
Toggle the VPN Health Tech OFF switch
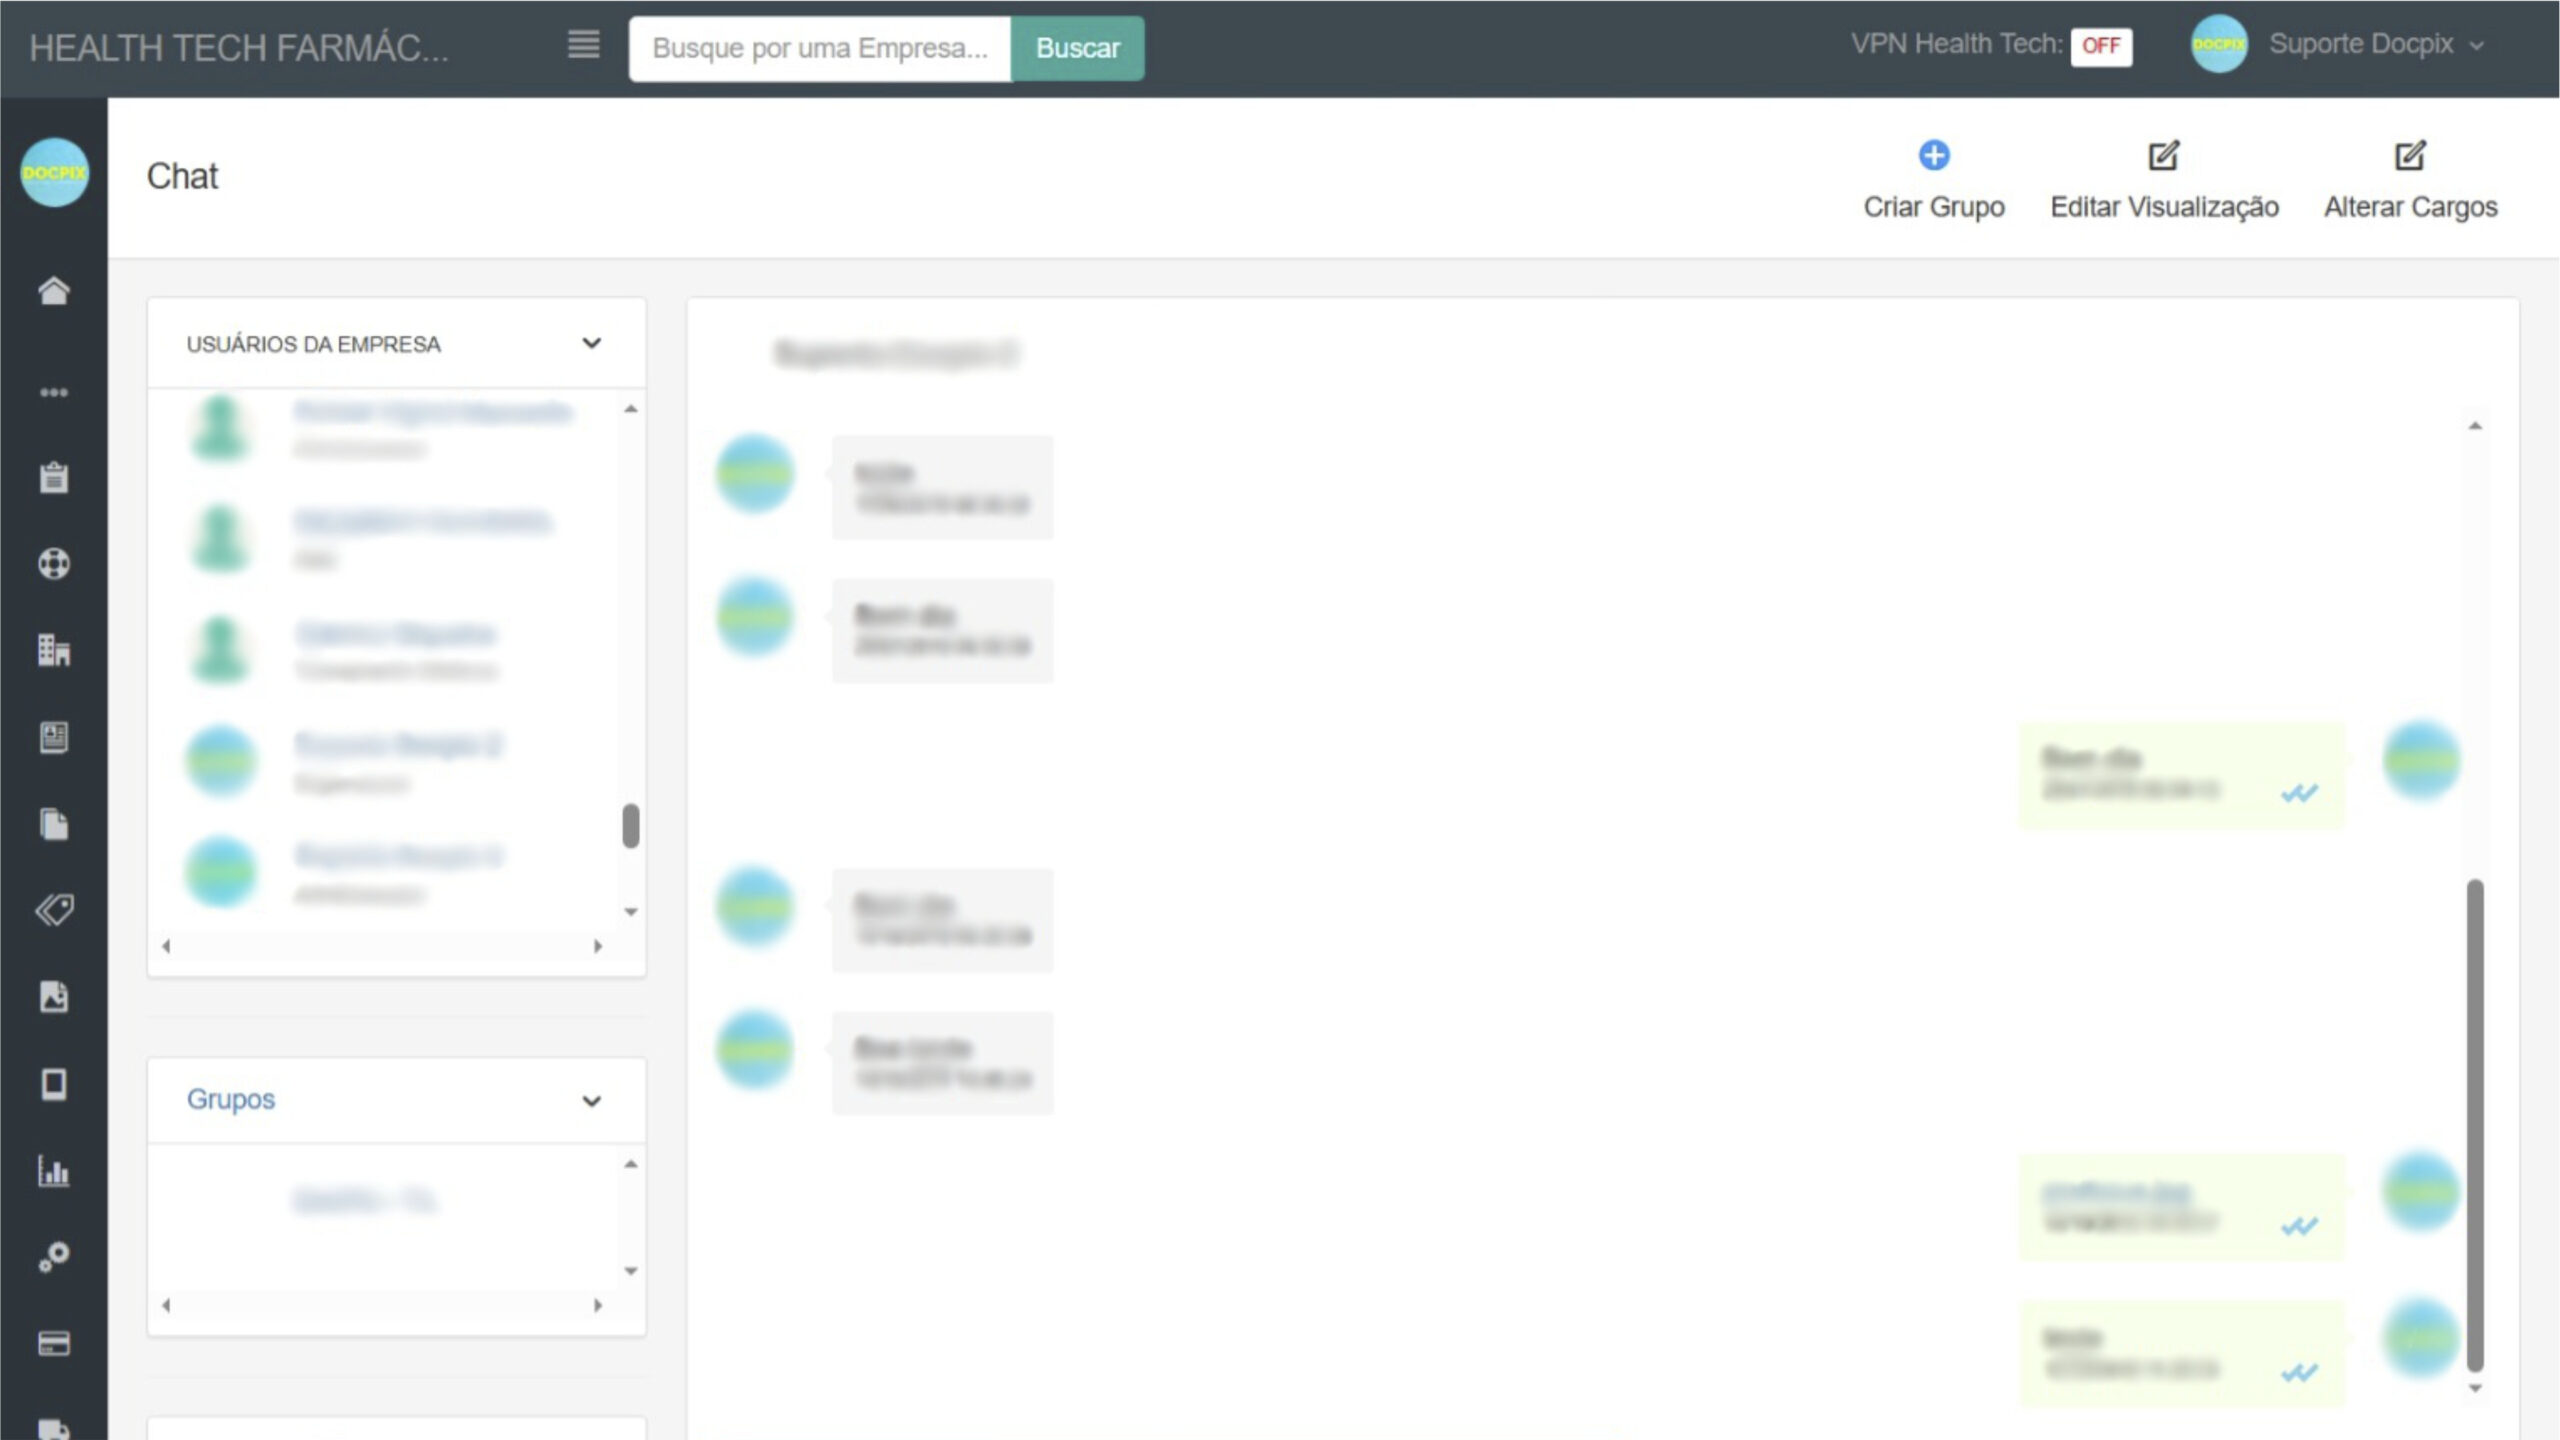[2100, 46]
